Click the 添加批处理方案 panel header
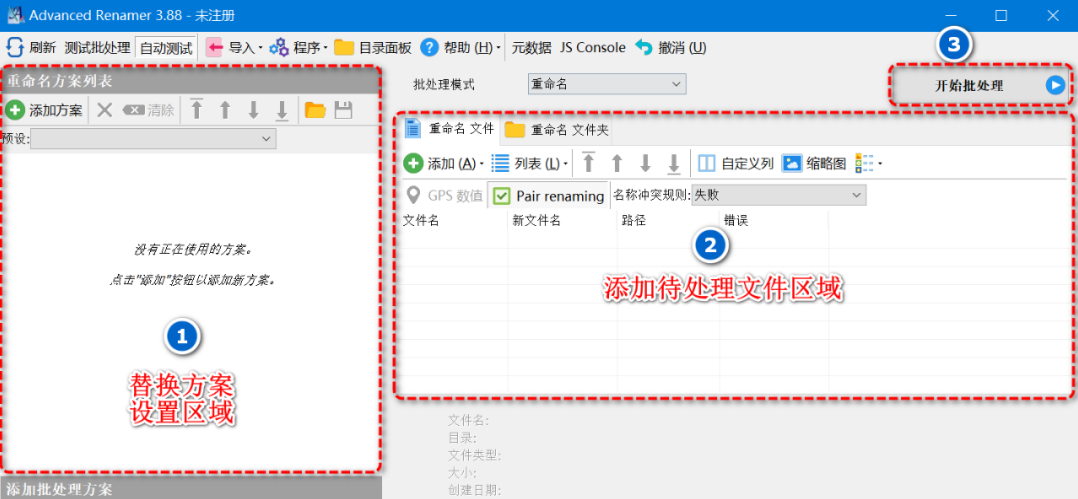 point(190,489)
